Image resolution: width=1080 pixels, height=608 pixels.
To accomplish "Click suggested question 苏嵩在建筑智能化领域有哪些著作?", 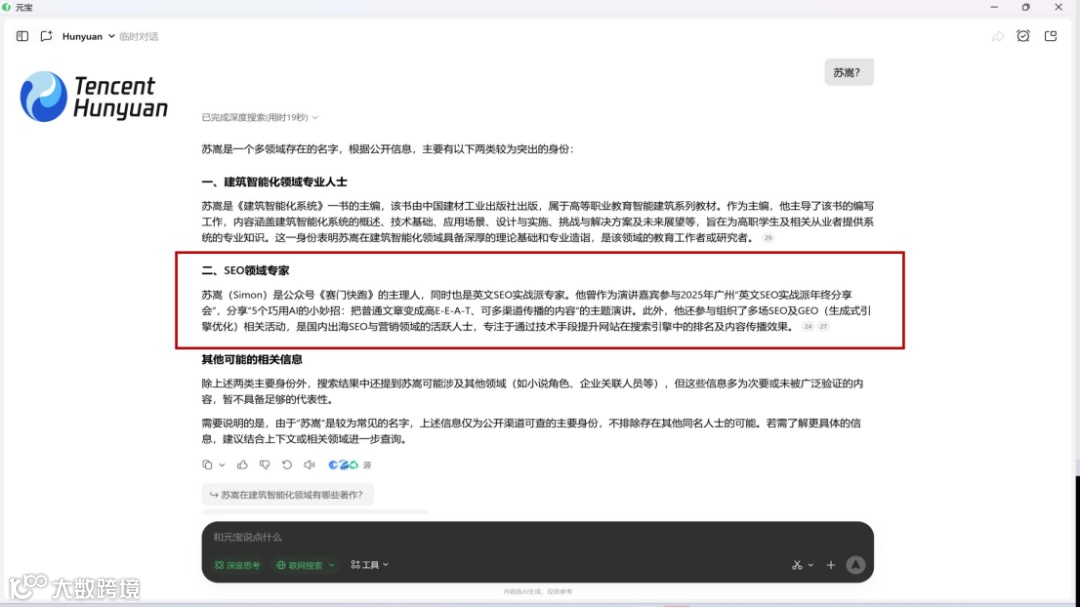I will pyautogui.click(x=287, y=494).
